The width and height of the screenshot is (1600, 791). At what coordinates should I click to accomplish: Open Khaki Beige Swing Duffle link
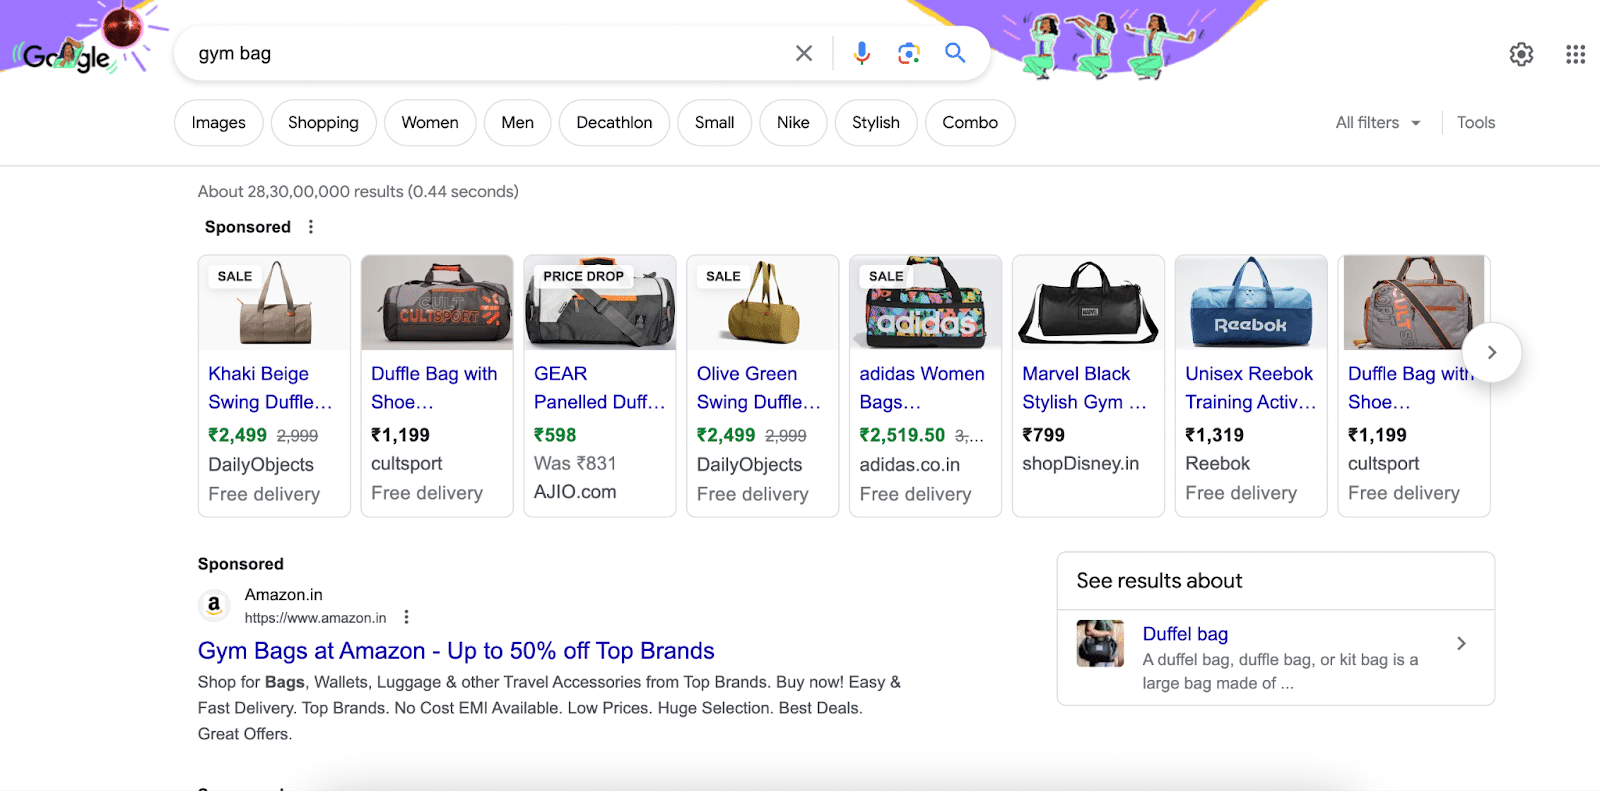270,388
